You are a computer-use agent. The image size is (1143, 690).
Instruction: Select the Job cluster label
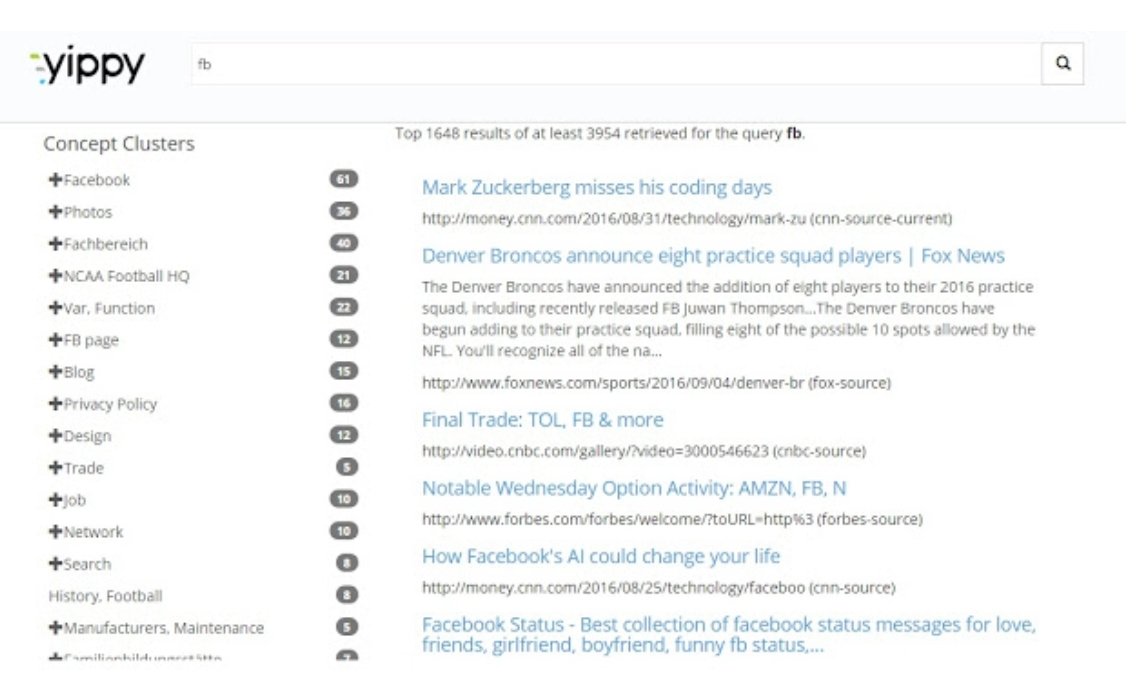point(74,501)
